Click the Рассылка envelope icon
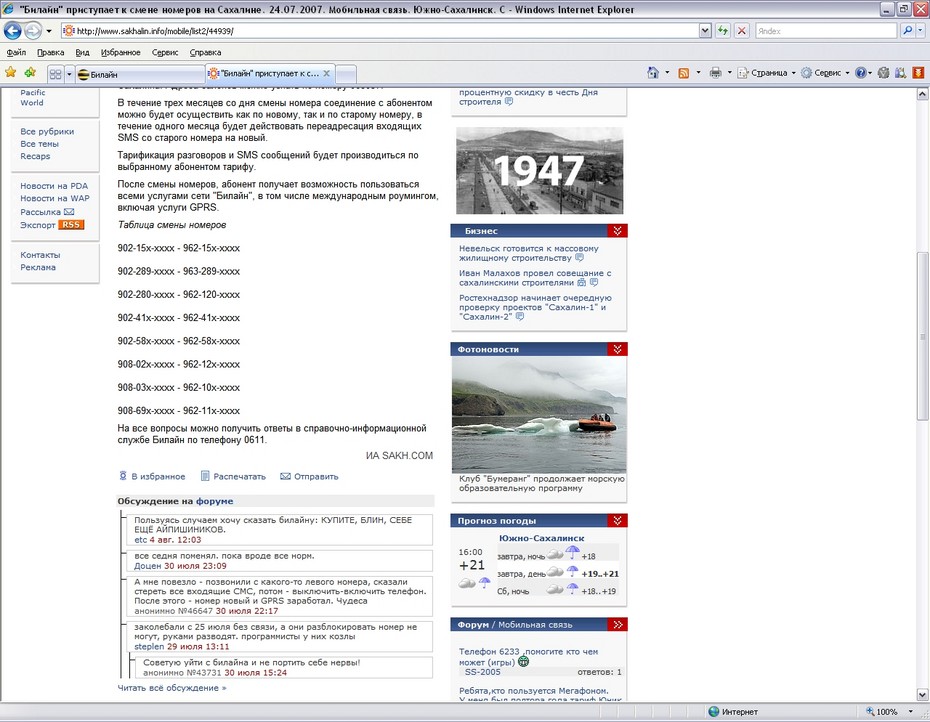930x722 pixels. click(69, 212)
